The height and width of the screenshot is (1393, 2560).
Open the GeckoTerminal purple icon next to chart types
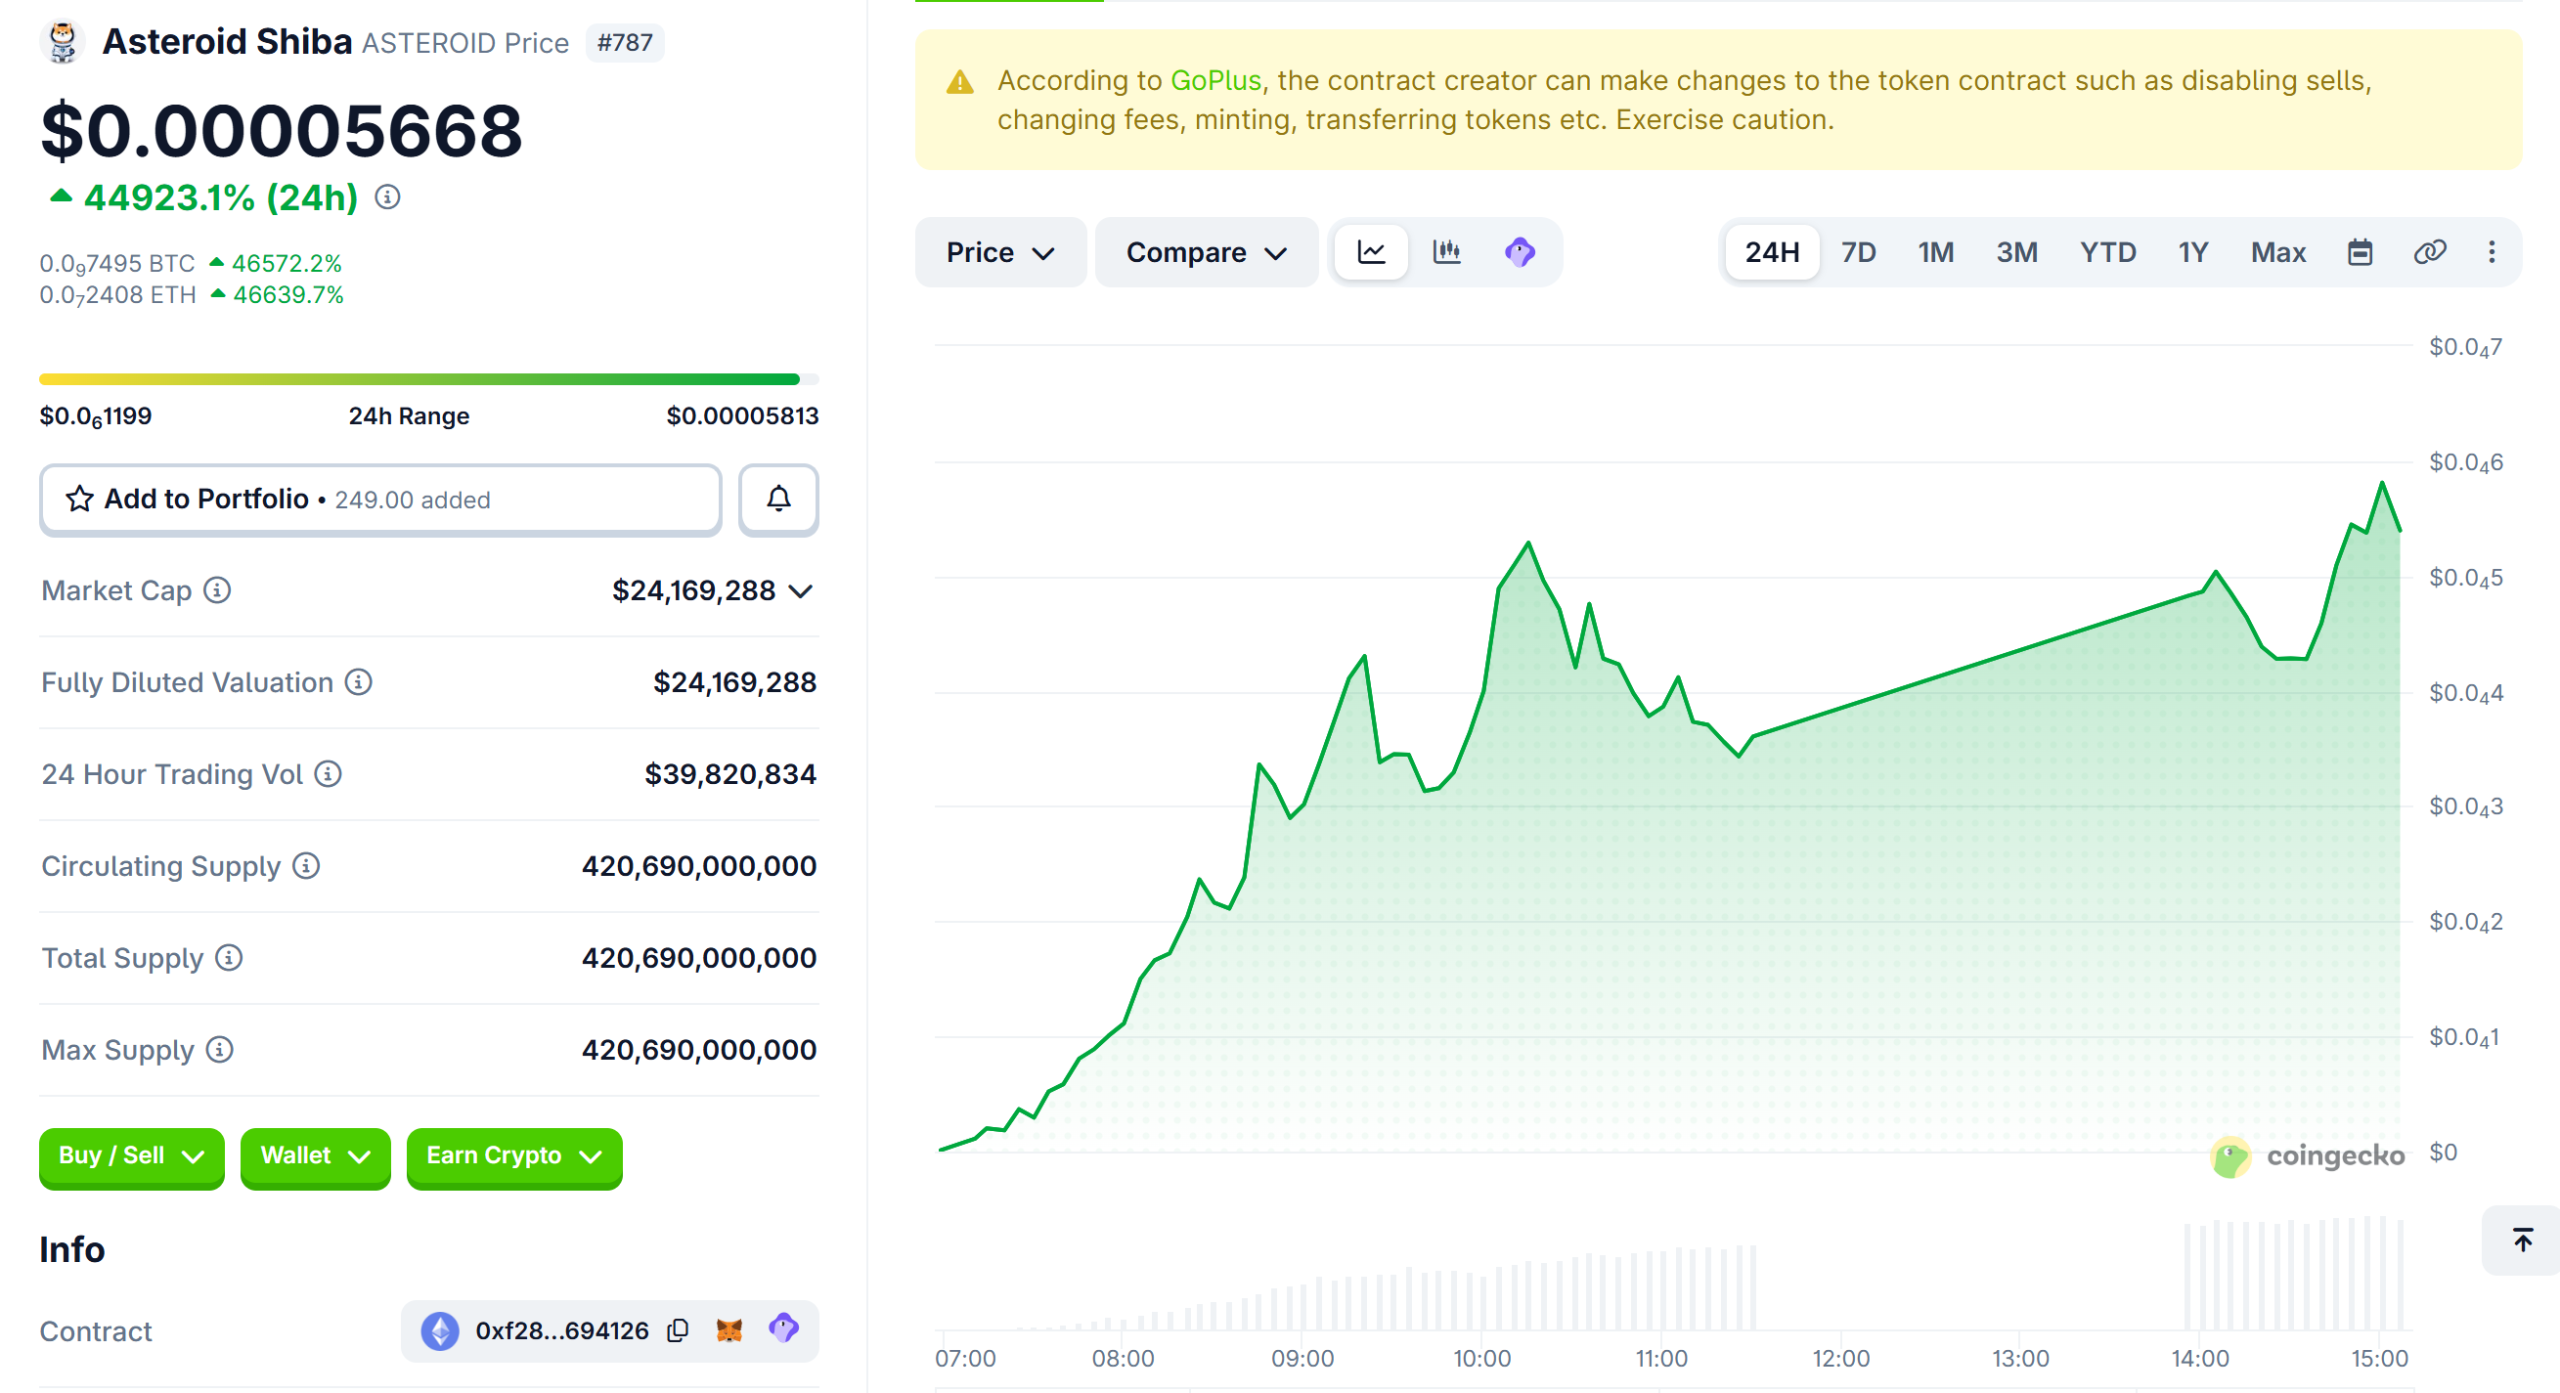(1519, 252)
